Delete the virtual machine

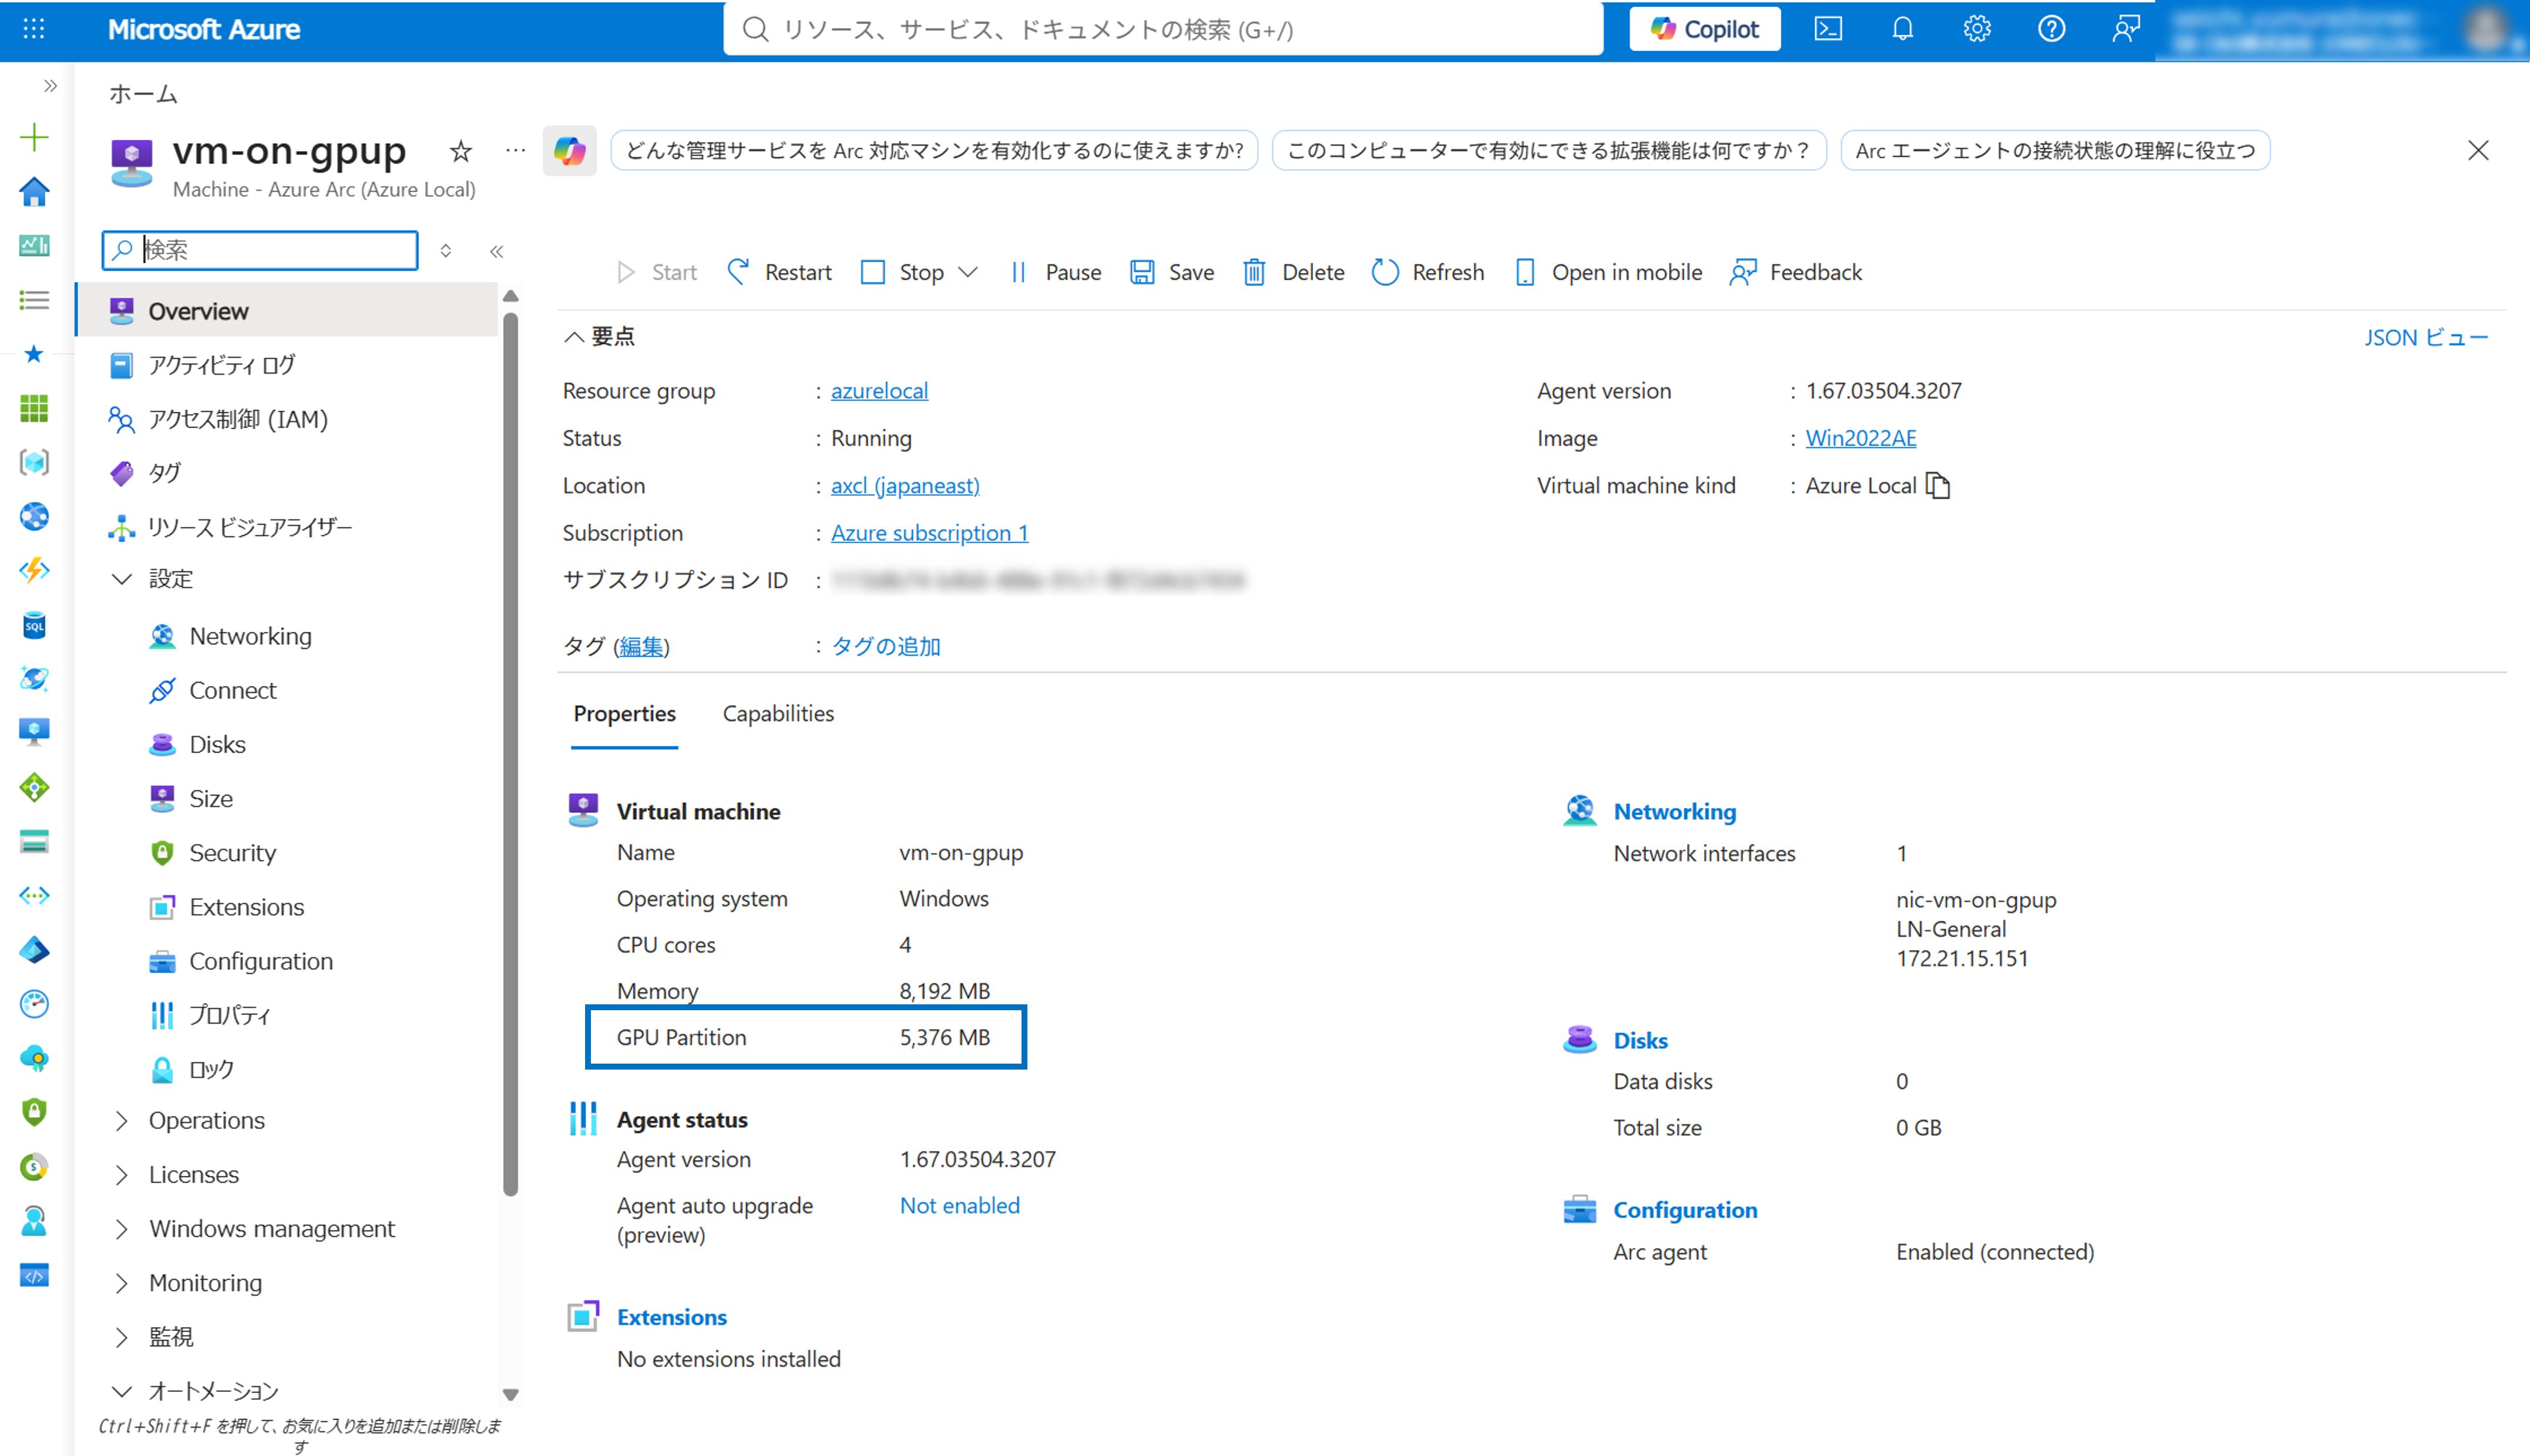pos(1294,272)
